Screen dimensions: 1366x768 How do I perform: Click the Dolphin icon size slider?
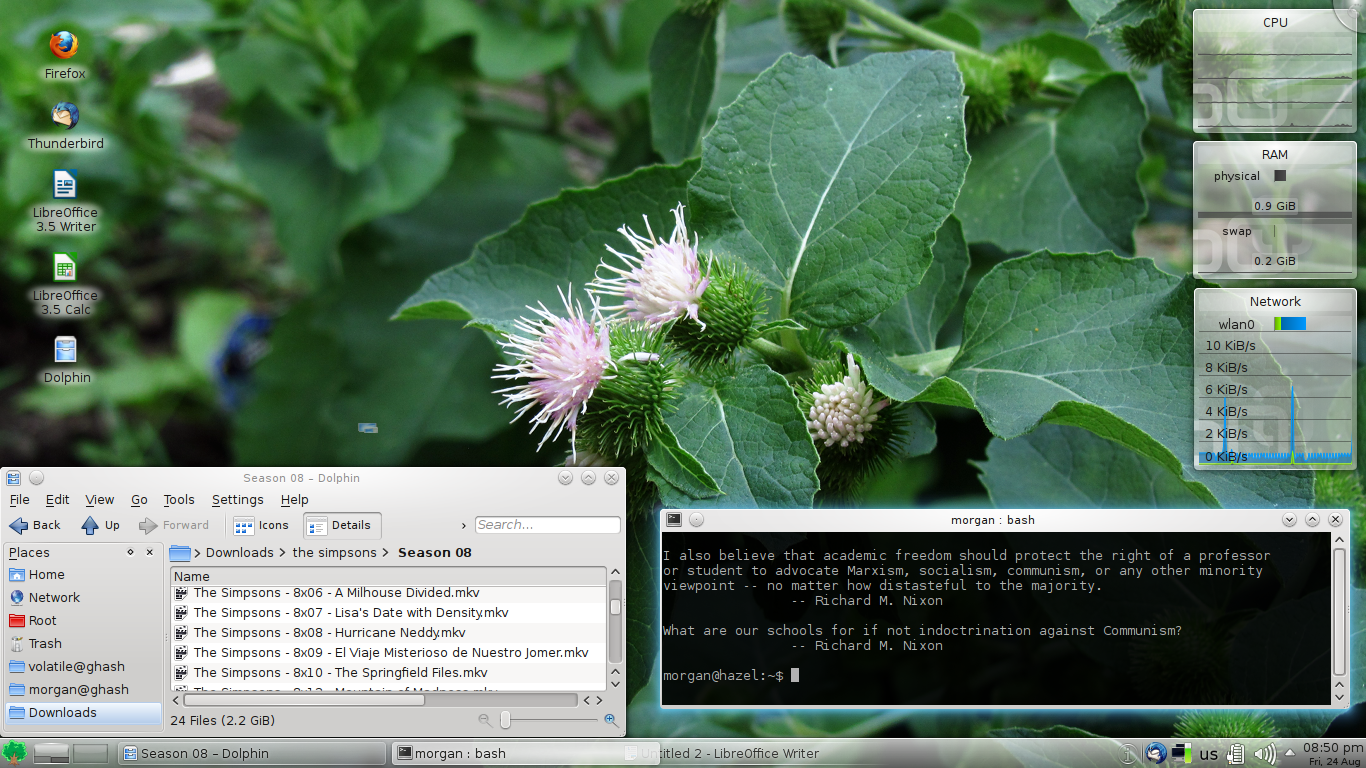tap(549, 719)
